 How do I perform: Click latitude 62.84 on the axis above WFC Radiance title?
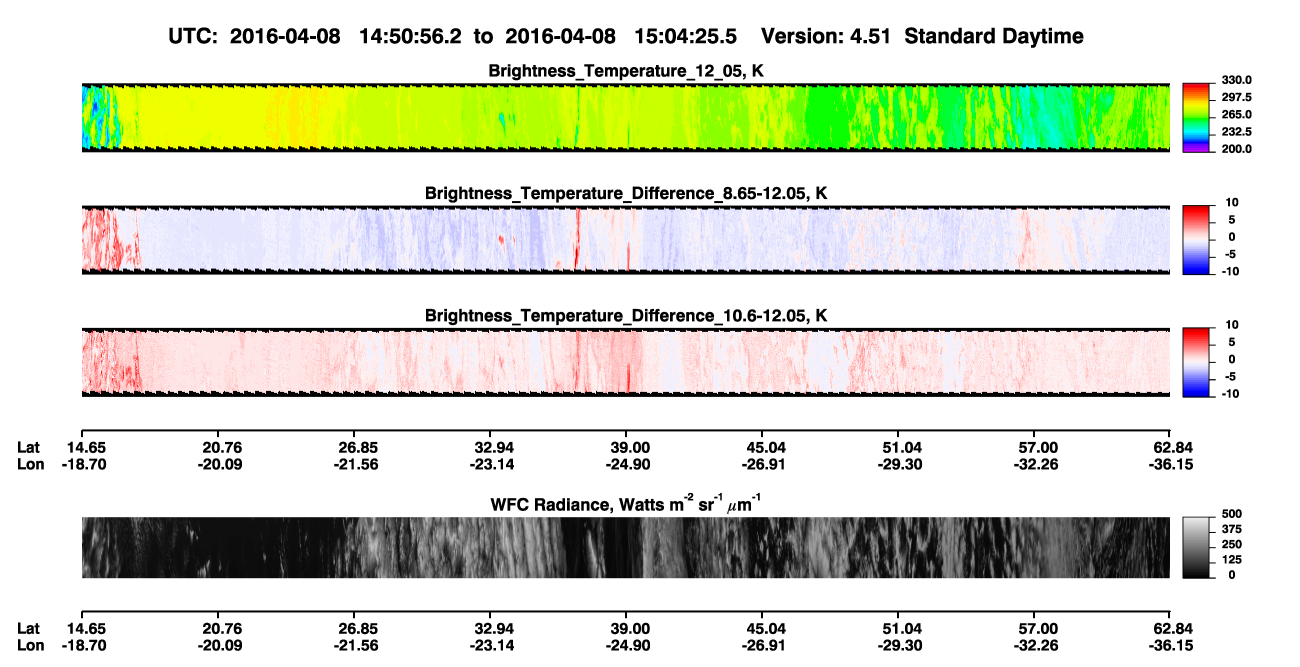coord(1173,448)
